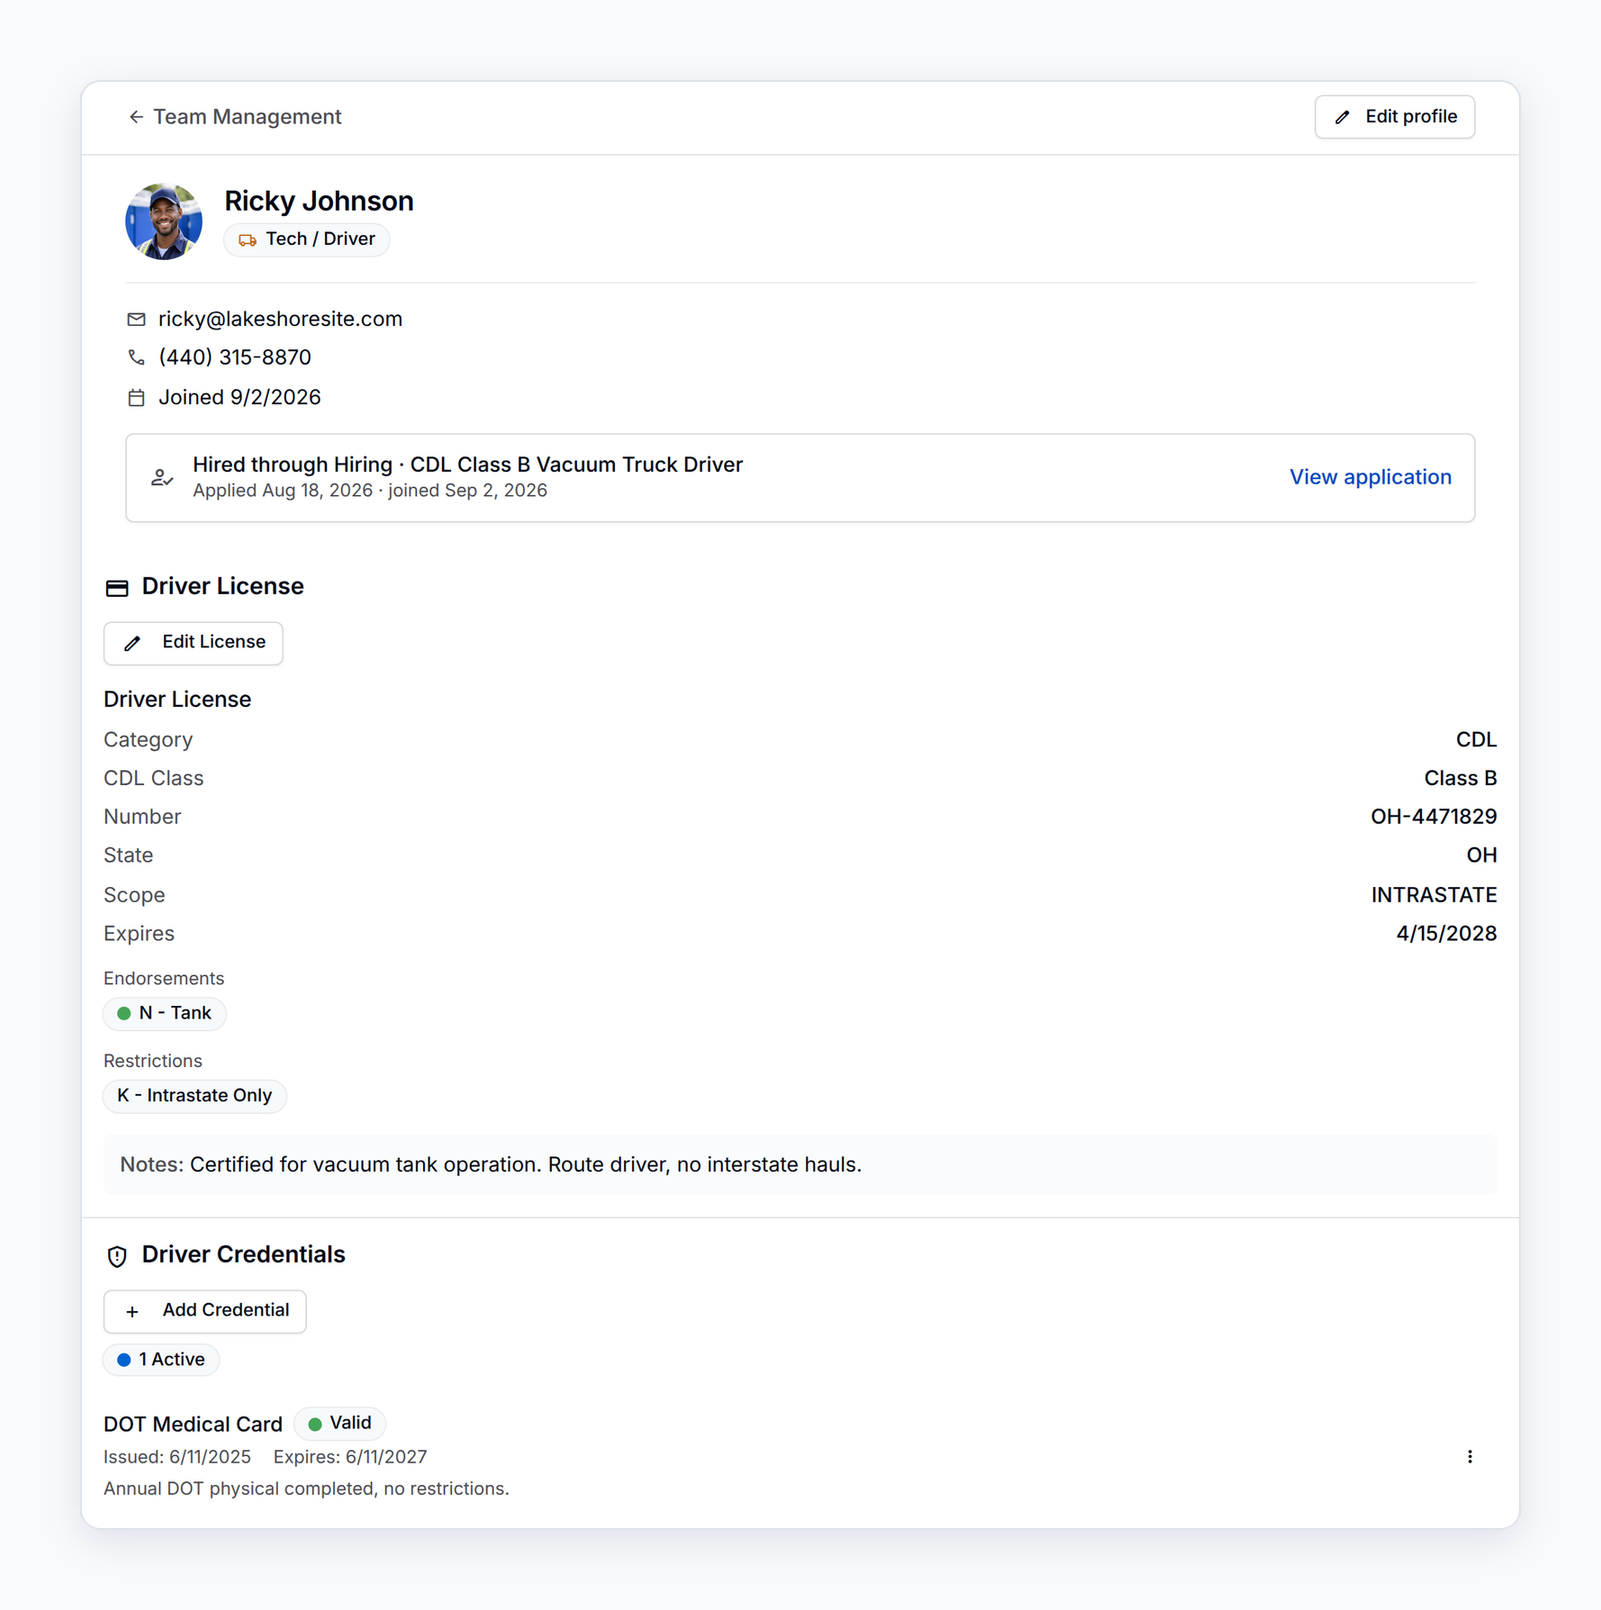1601x1610 pixels.
Task: Click the truck icon in role badge
Action: (x=247, y=240)
